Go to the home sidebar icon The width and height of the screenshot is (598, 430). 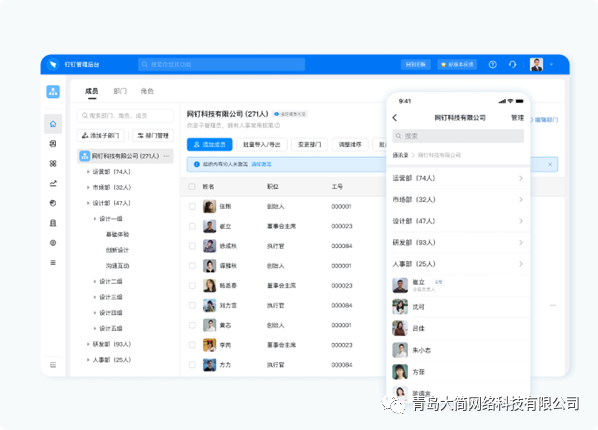coord(53,124)
